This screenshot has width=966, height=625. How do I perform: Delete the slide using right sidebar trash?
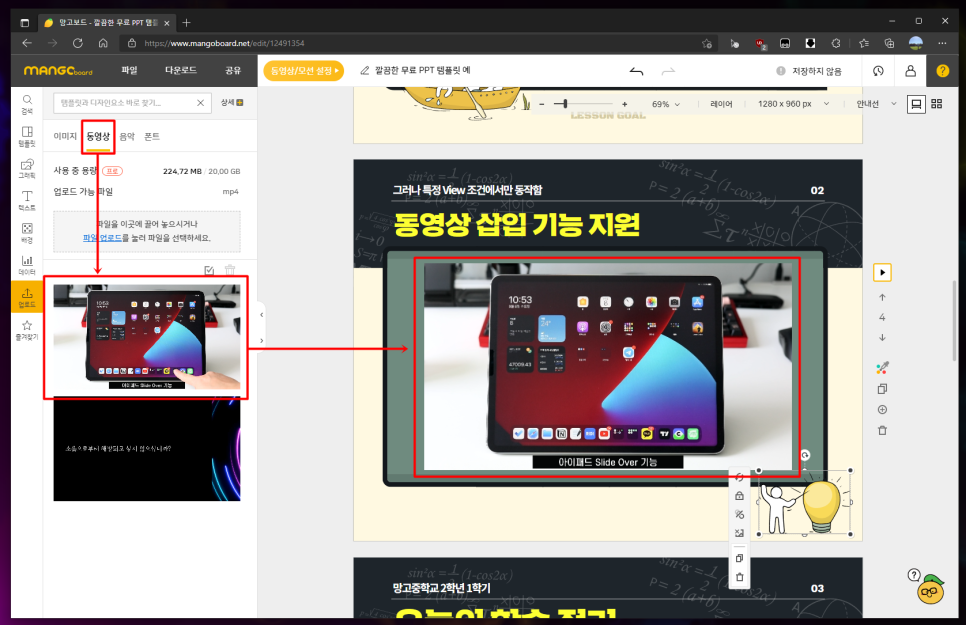pyautogui.click(x=882, y=430)
